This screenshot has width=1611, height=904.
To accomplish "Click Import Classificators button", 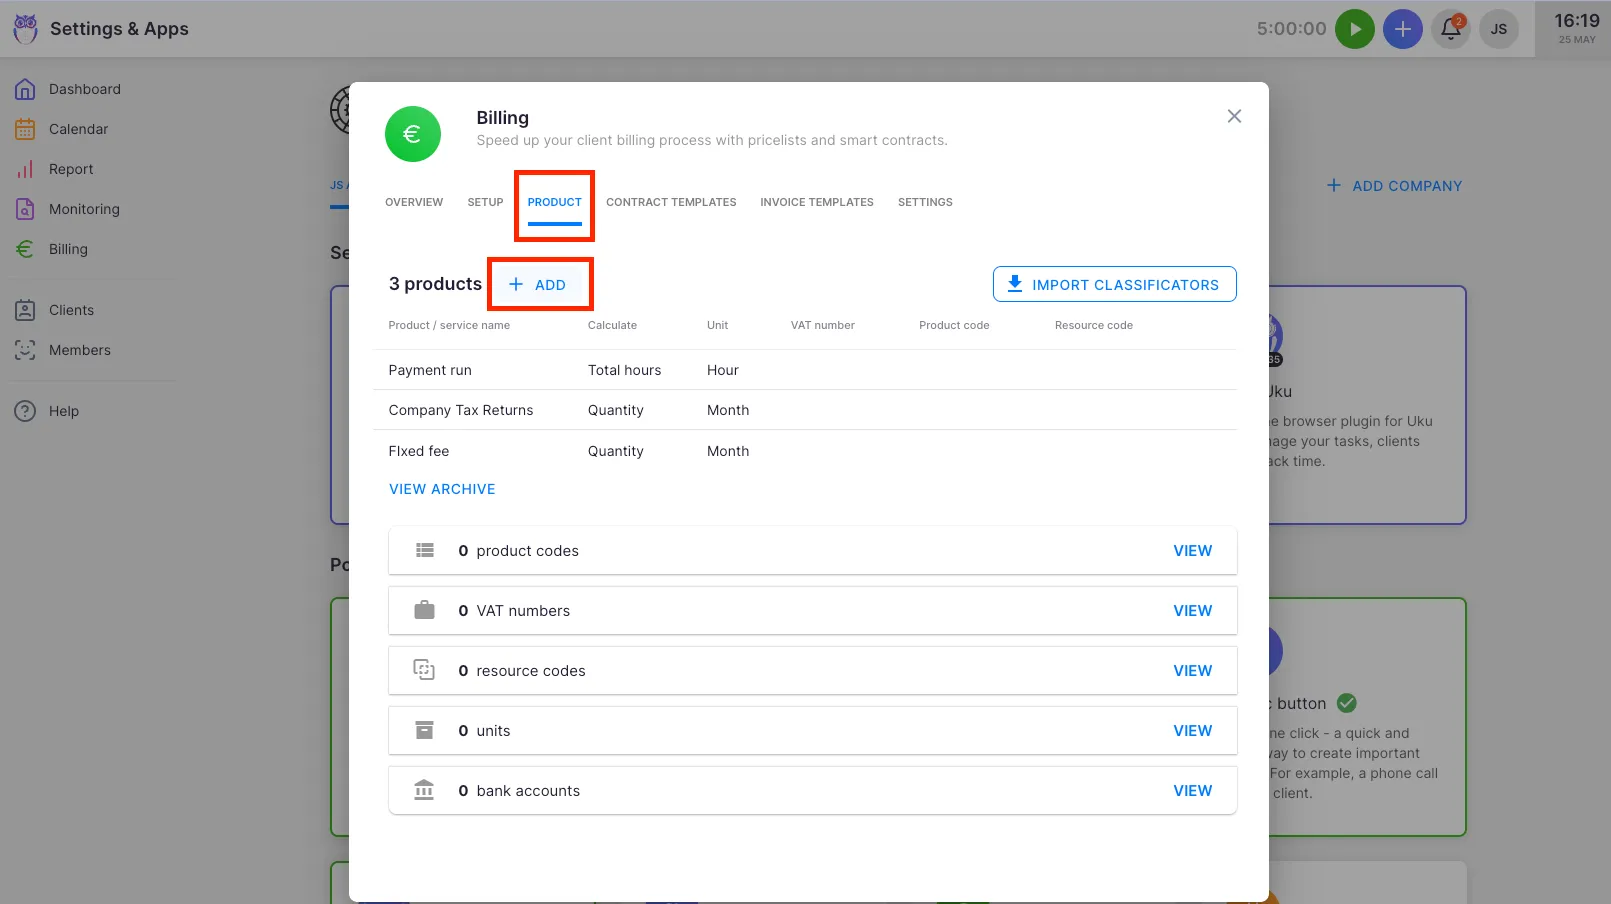I will [x=1114, y=284].
